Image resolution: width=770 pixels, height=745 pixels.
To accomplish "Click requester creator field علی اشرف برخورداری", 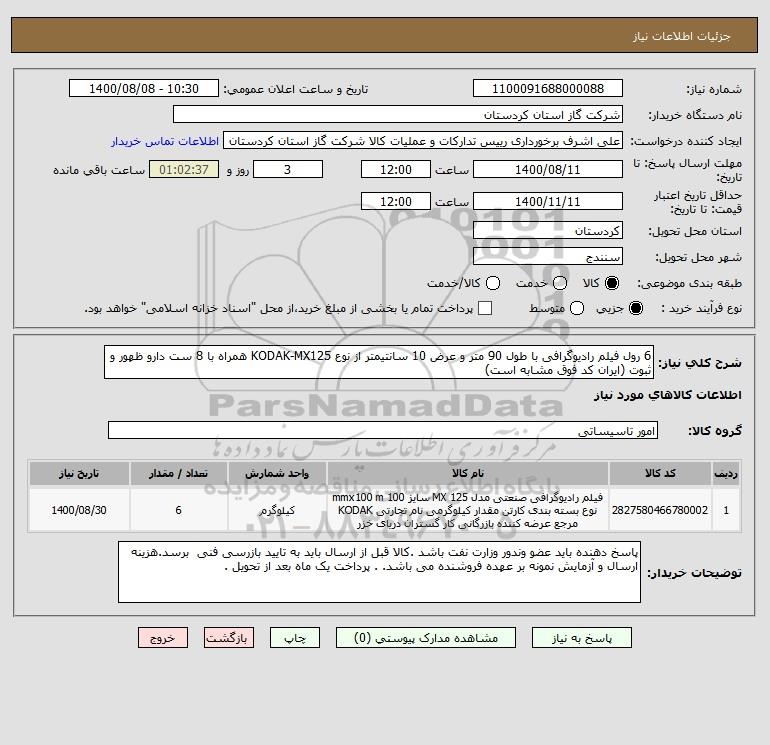I will [x=423, y=140].
